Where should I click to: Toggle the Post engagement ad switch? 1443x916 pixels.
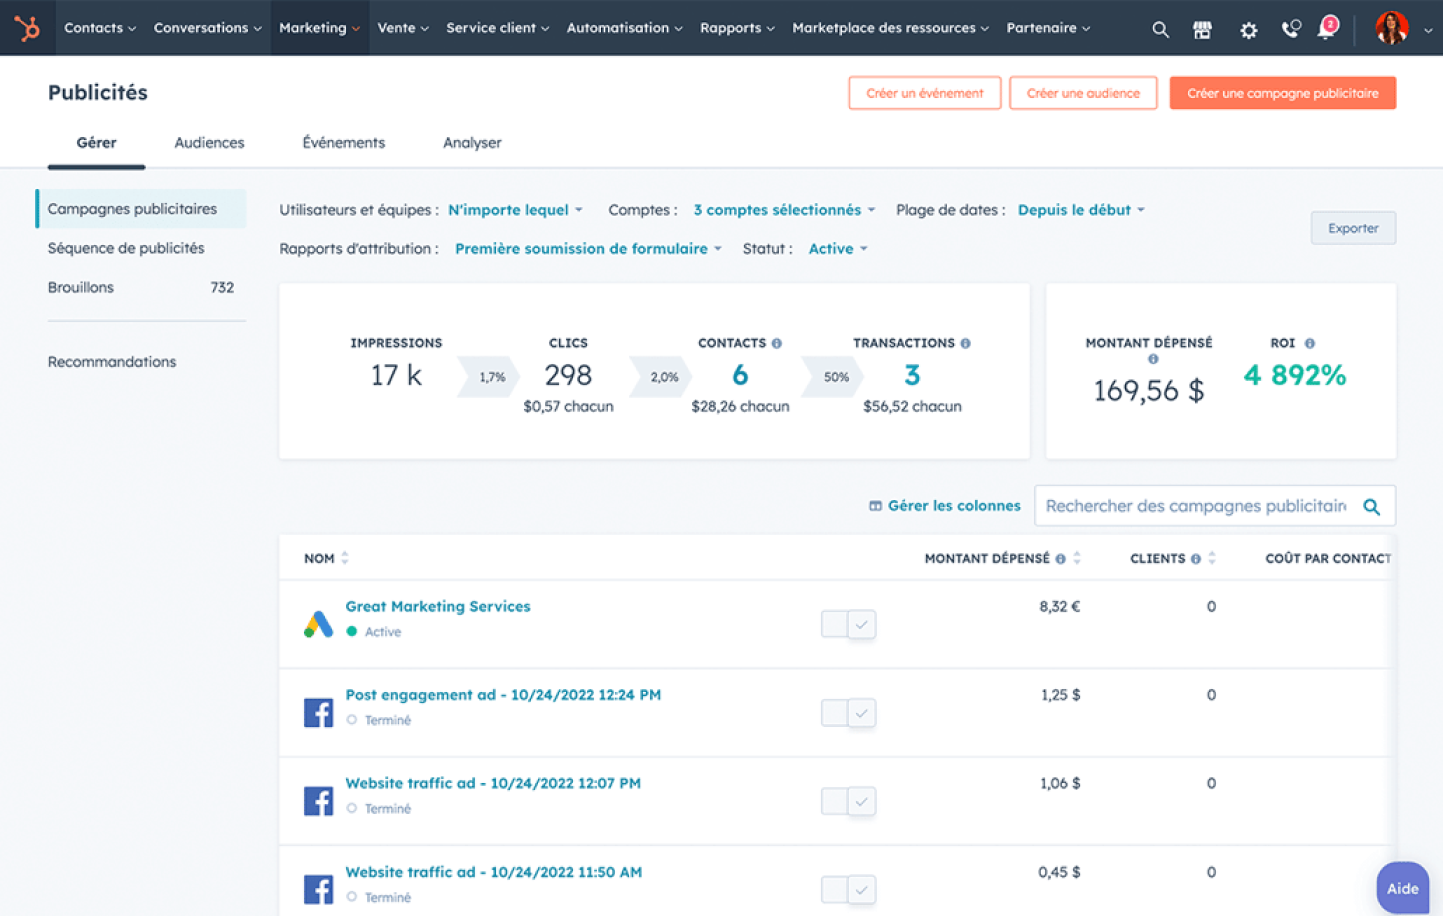click(848, 713)
